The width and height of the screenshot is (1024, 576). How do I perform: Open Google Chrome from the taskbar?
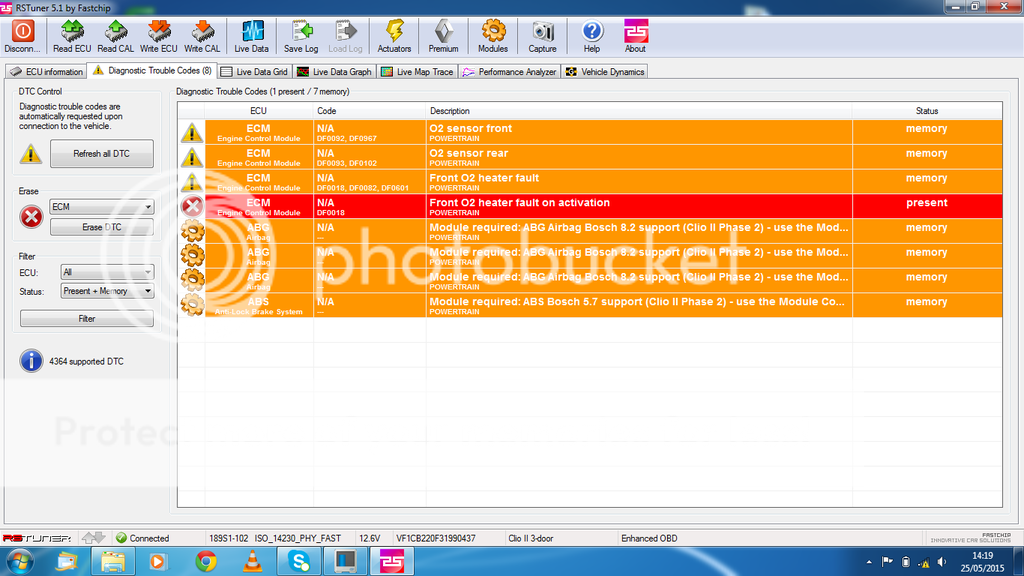point(206,561)
